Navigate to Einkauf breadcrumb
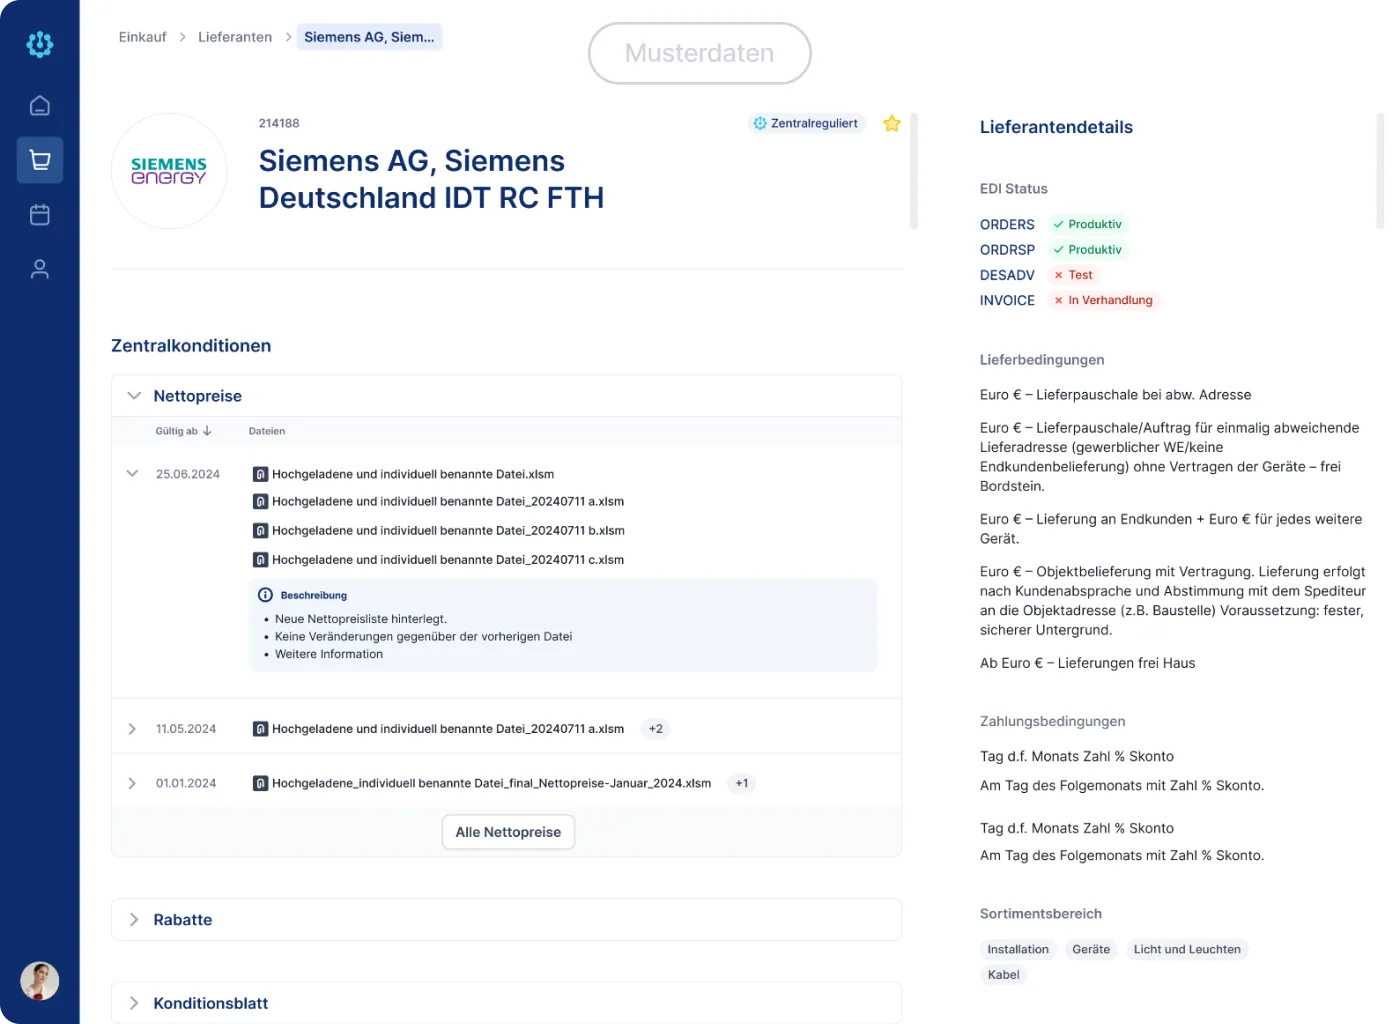1400x1024 pixels. coord(142,37)
